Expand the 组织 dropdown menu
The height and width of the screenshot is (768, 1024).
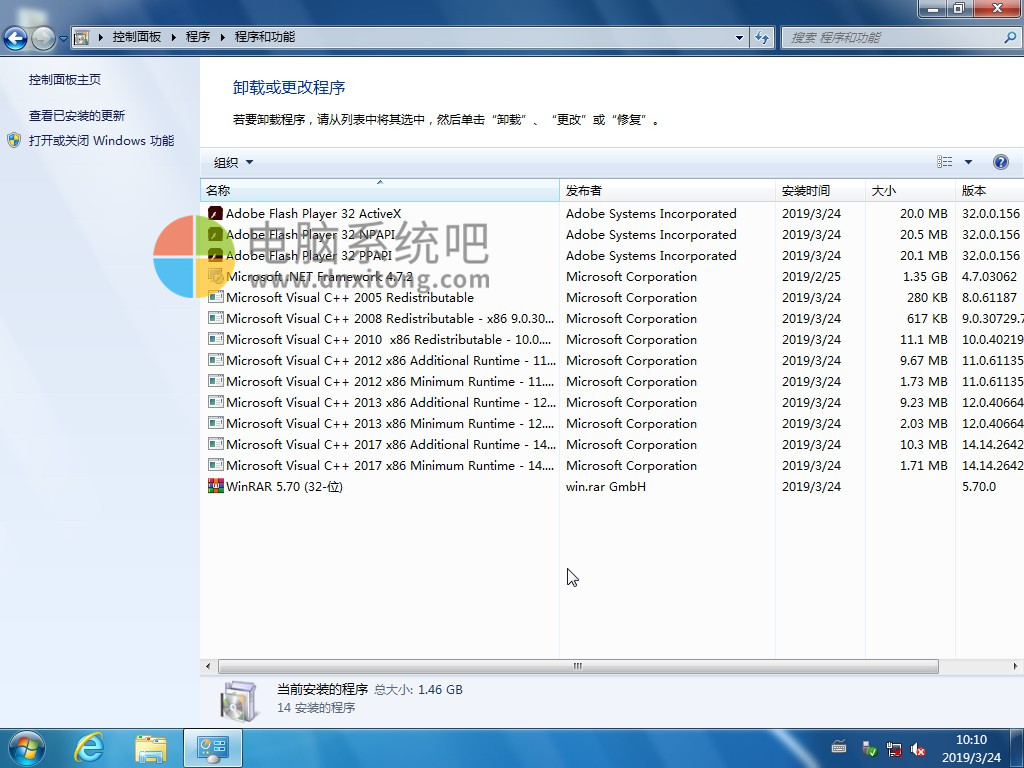(234, 162)
